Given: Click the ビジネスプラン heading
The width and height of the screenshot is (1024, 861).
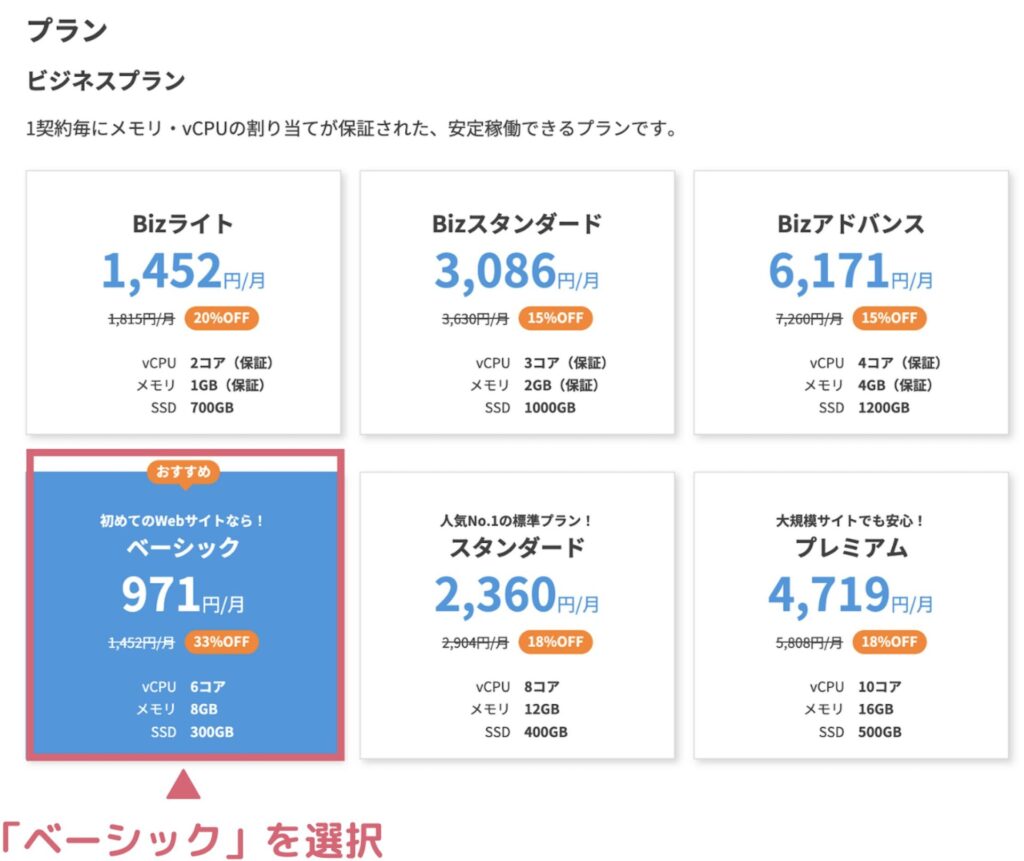Looking at the screenshot, I should pos(106,80).
